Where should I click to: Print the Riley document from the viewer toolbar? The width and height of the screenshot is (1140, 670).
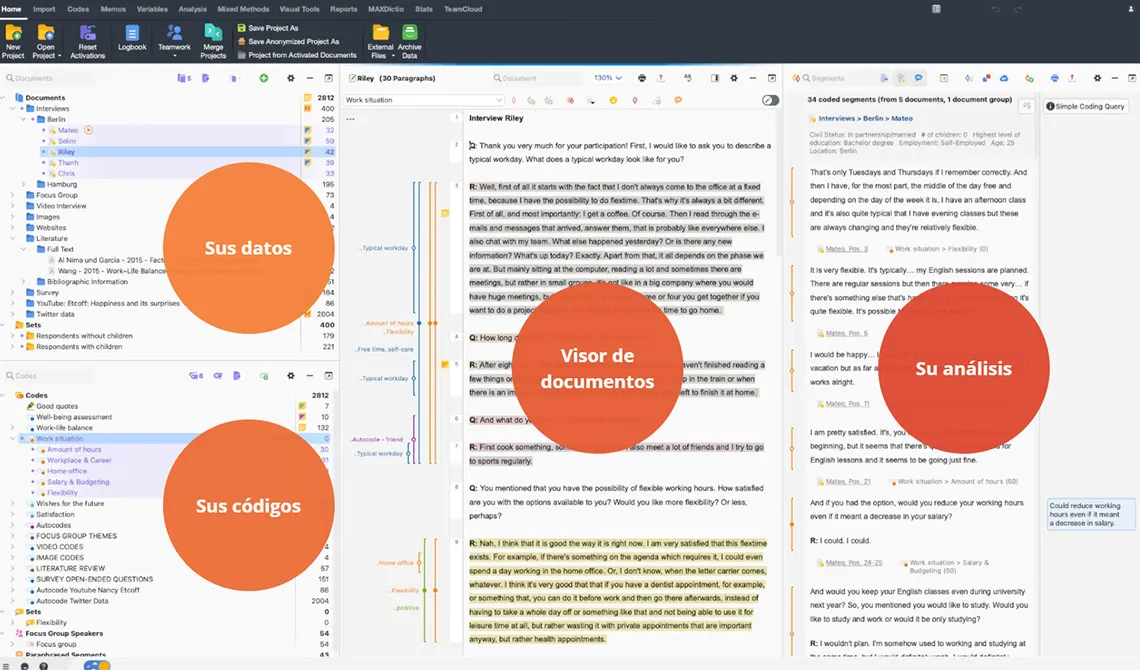pyautogui.click(x=641, y=78)
